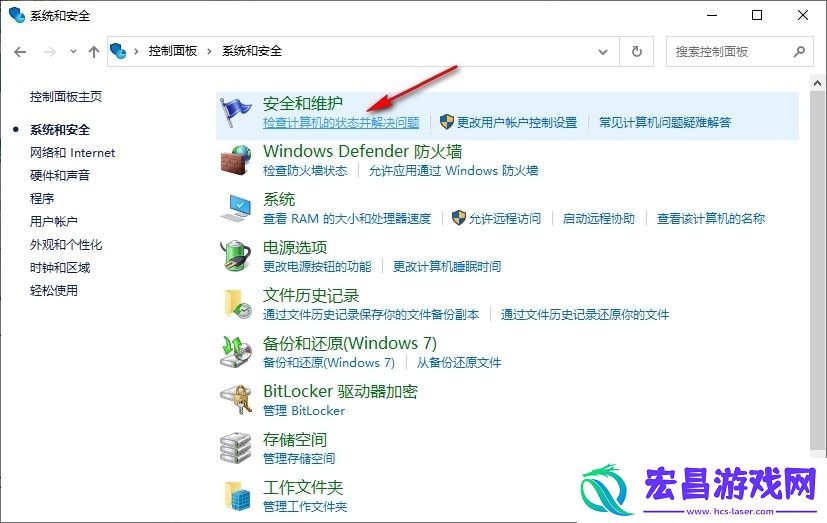
Task: Click 检查防火墙状态 link
Action: tap(305, 171)
